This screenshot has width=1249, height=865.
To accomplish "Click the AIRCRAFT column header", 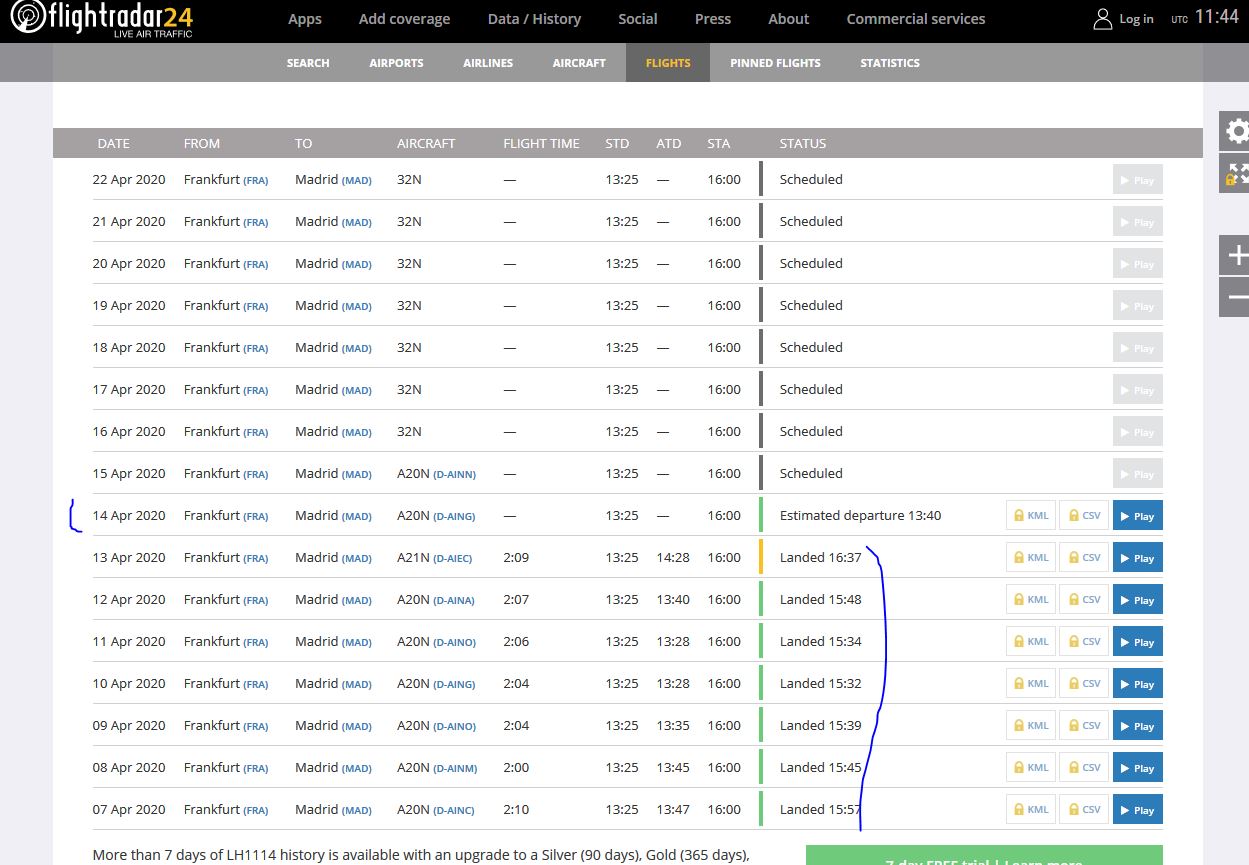I will (426, 143).
